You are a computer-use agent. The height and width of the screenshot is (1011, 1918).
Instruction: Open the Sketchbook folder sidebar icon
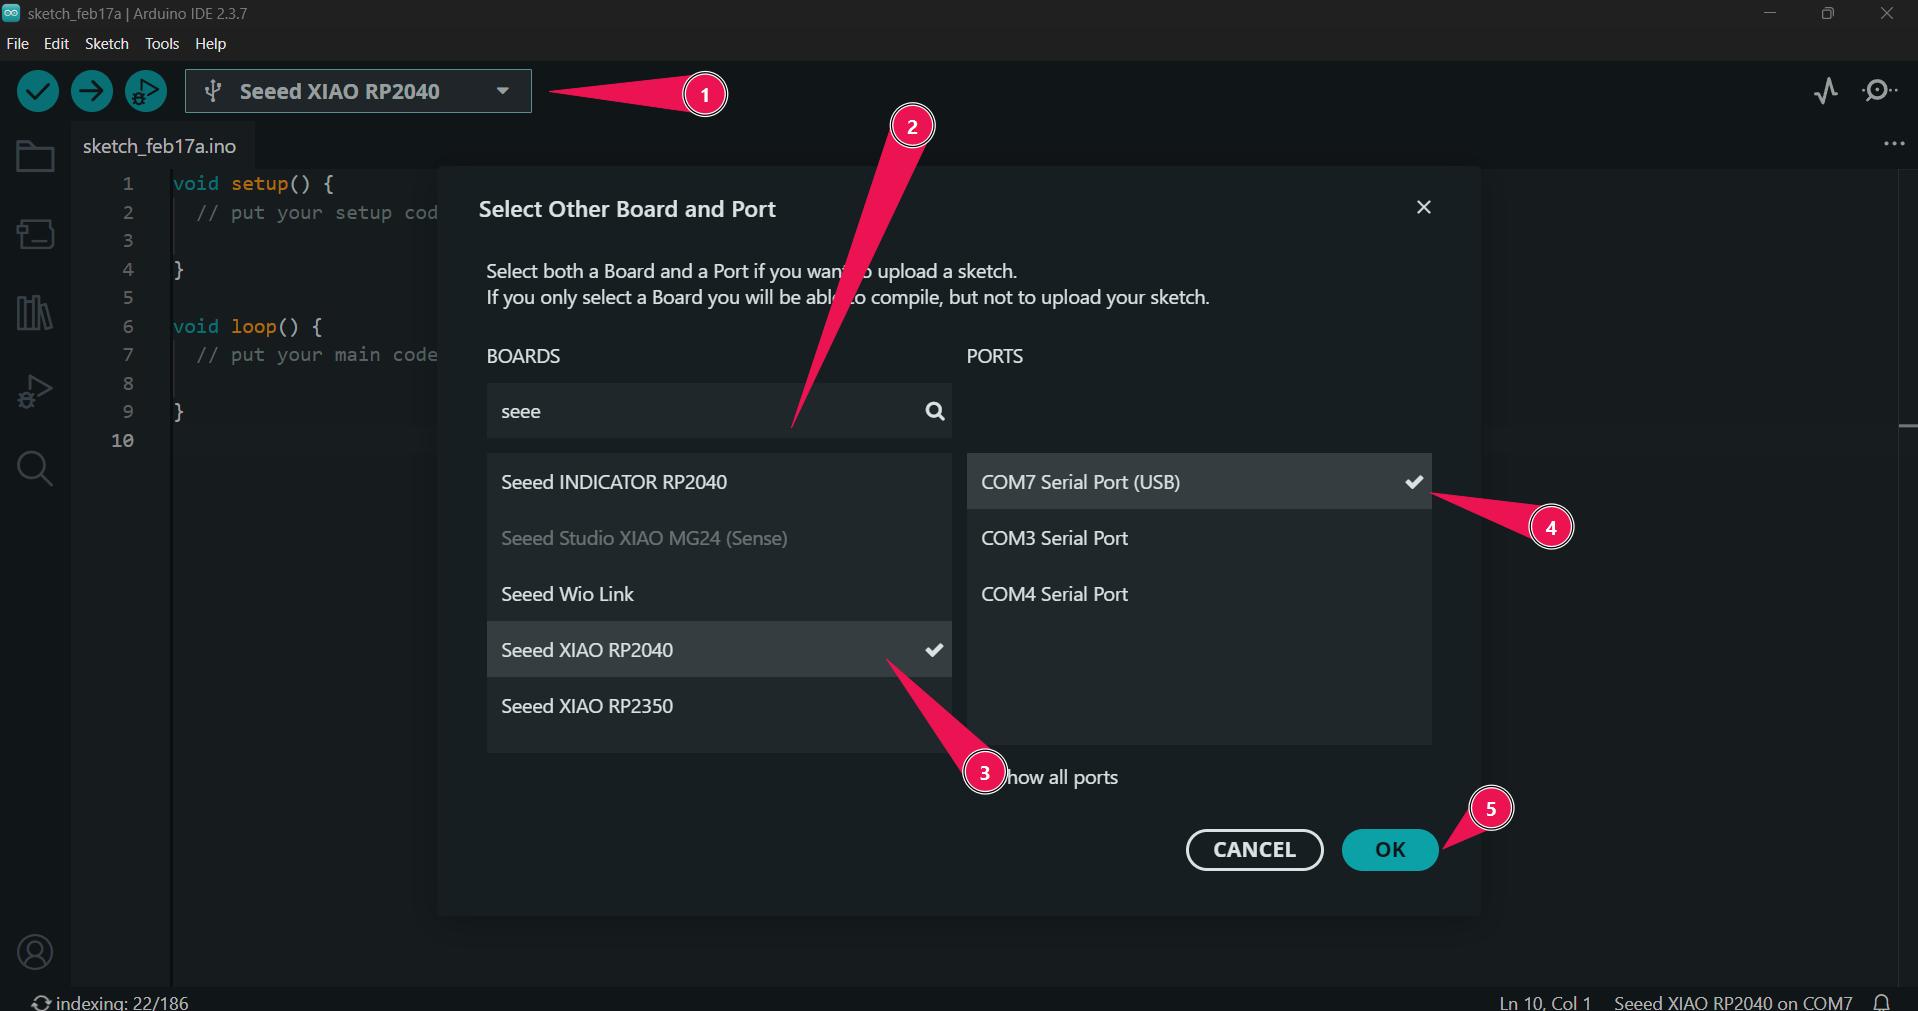(x=35, y=157)
